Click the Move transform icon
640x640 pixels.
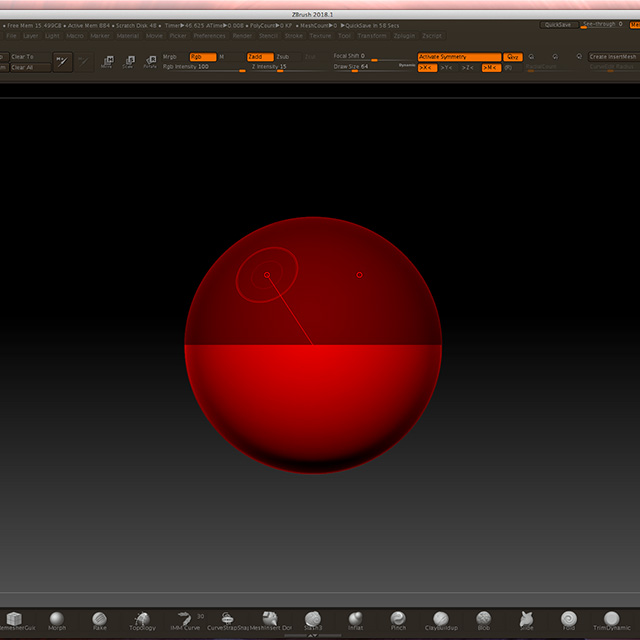coord(107,62)
